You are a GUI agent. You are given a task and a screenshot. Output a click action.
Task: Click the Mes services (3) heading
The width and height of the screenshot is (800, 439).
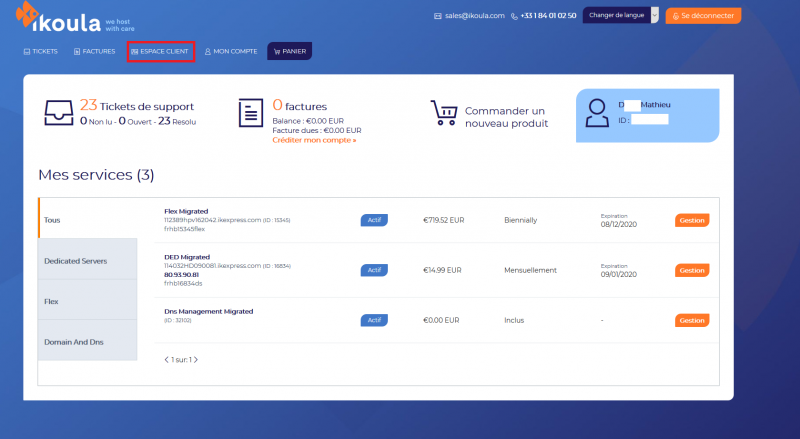coord(96,175)
